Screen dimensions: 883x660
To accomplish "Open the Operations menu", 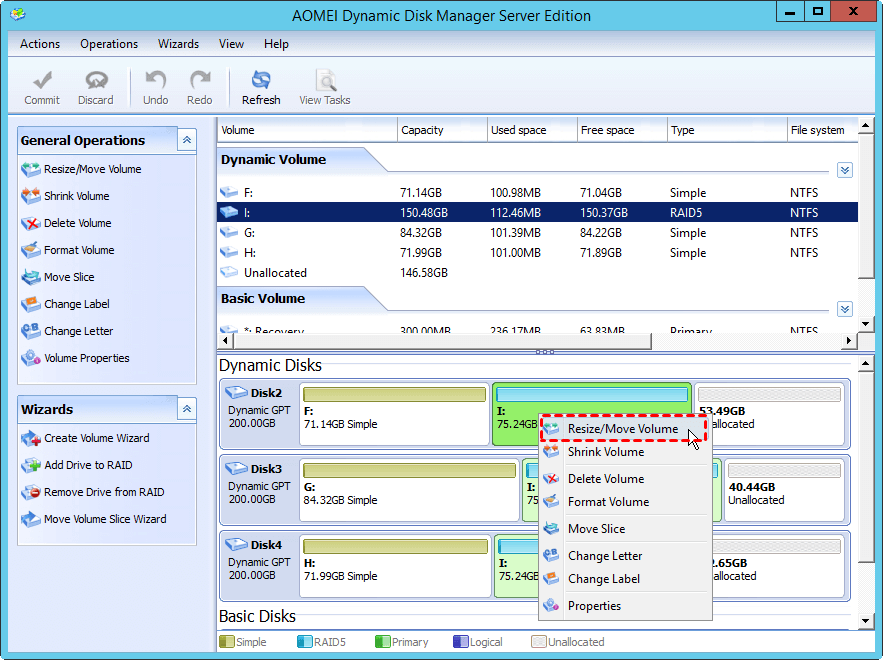I will [109, 44].
